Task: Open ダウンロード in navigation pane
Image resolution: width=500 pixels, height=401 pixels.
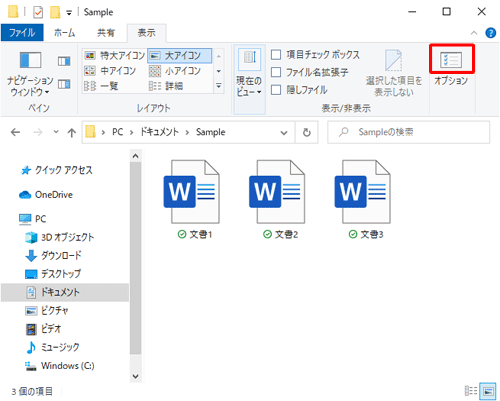Action: coord(54,256)
